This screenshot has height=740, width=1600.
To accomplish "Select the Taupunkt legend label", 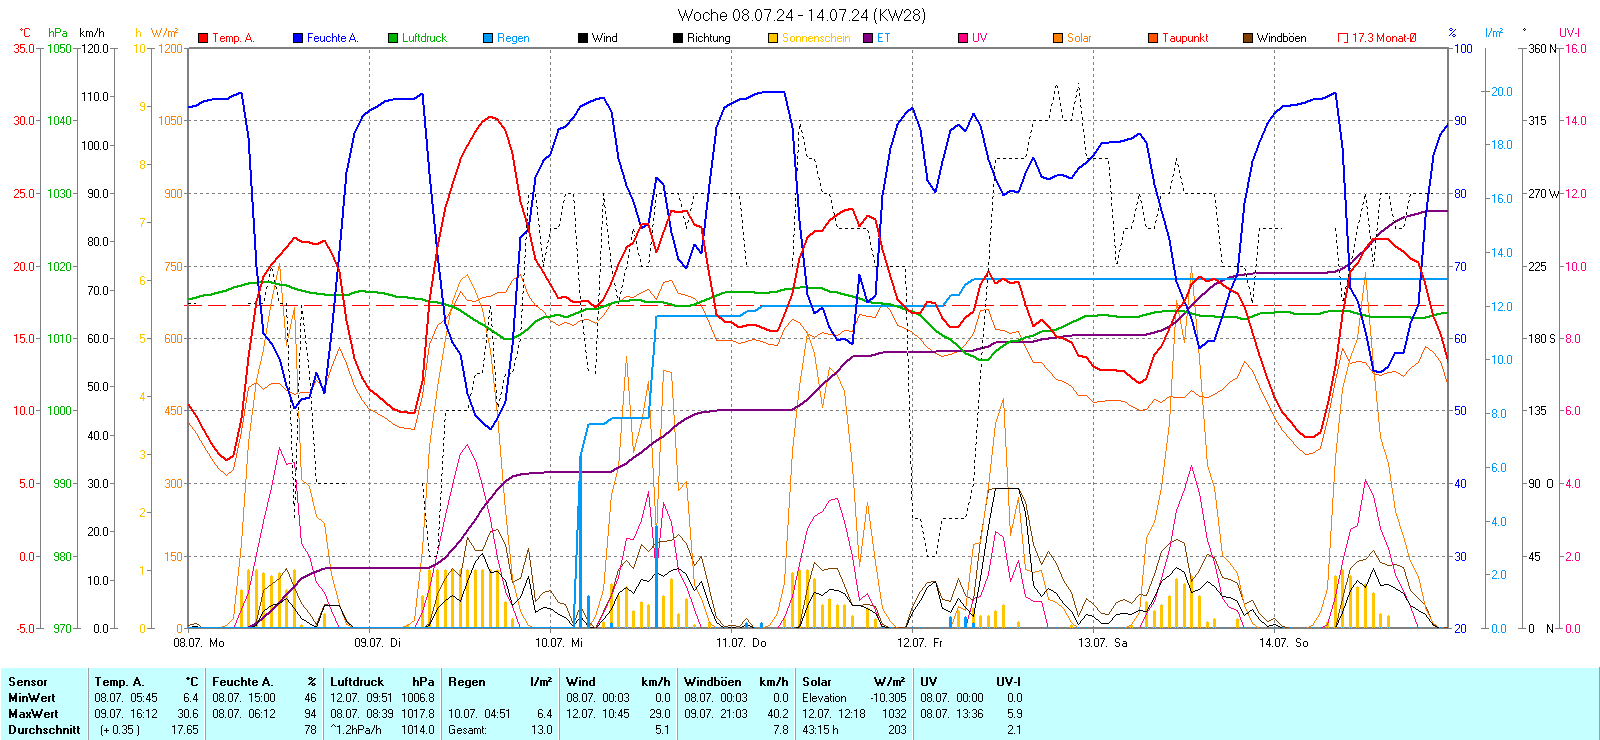I will tap(1185, 38).
